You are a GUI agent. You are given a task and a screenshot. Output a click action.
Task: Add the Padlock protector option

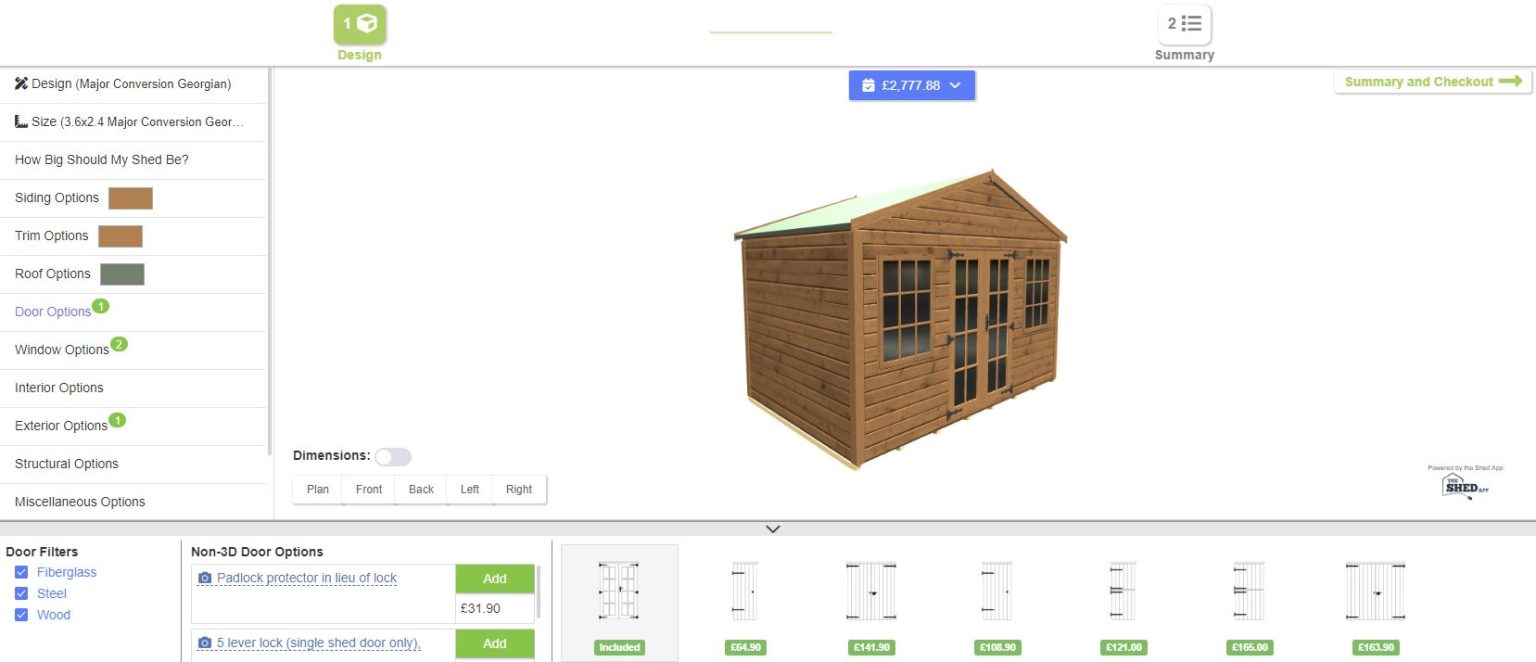(495, 578)
